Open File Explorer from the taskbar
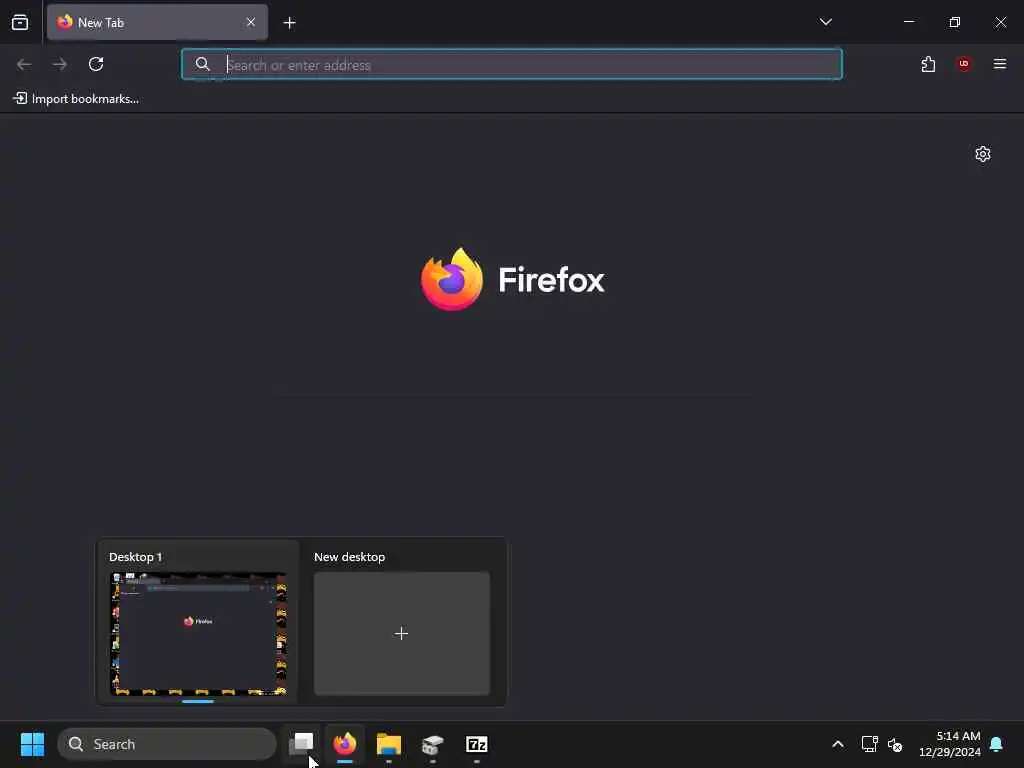The width and height of the screenshot is (1024, 768). tap(389, 744)
